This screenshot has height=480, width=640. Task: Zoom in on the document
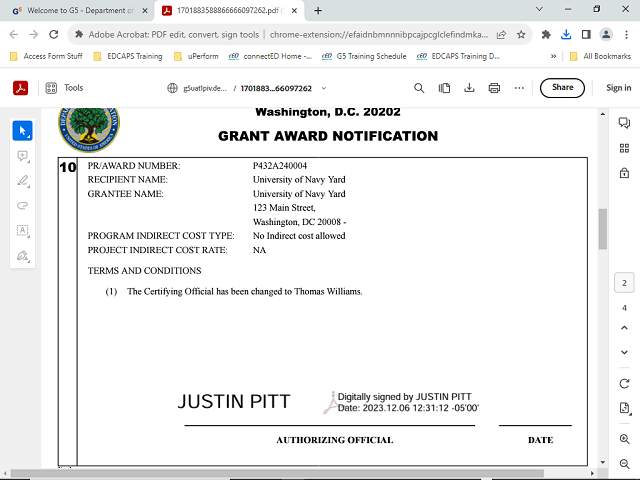click(x=624, y=439)
